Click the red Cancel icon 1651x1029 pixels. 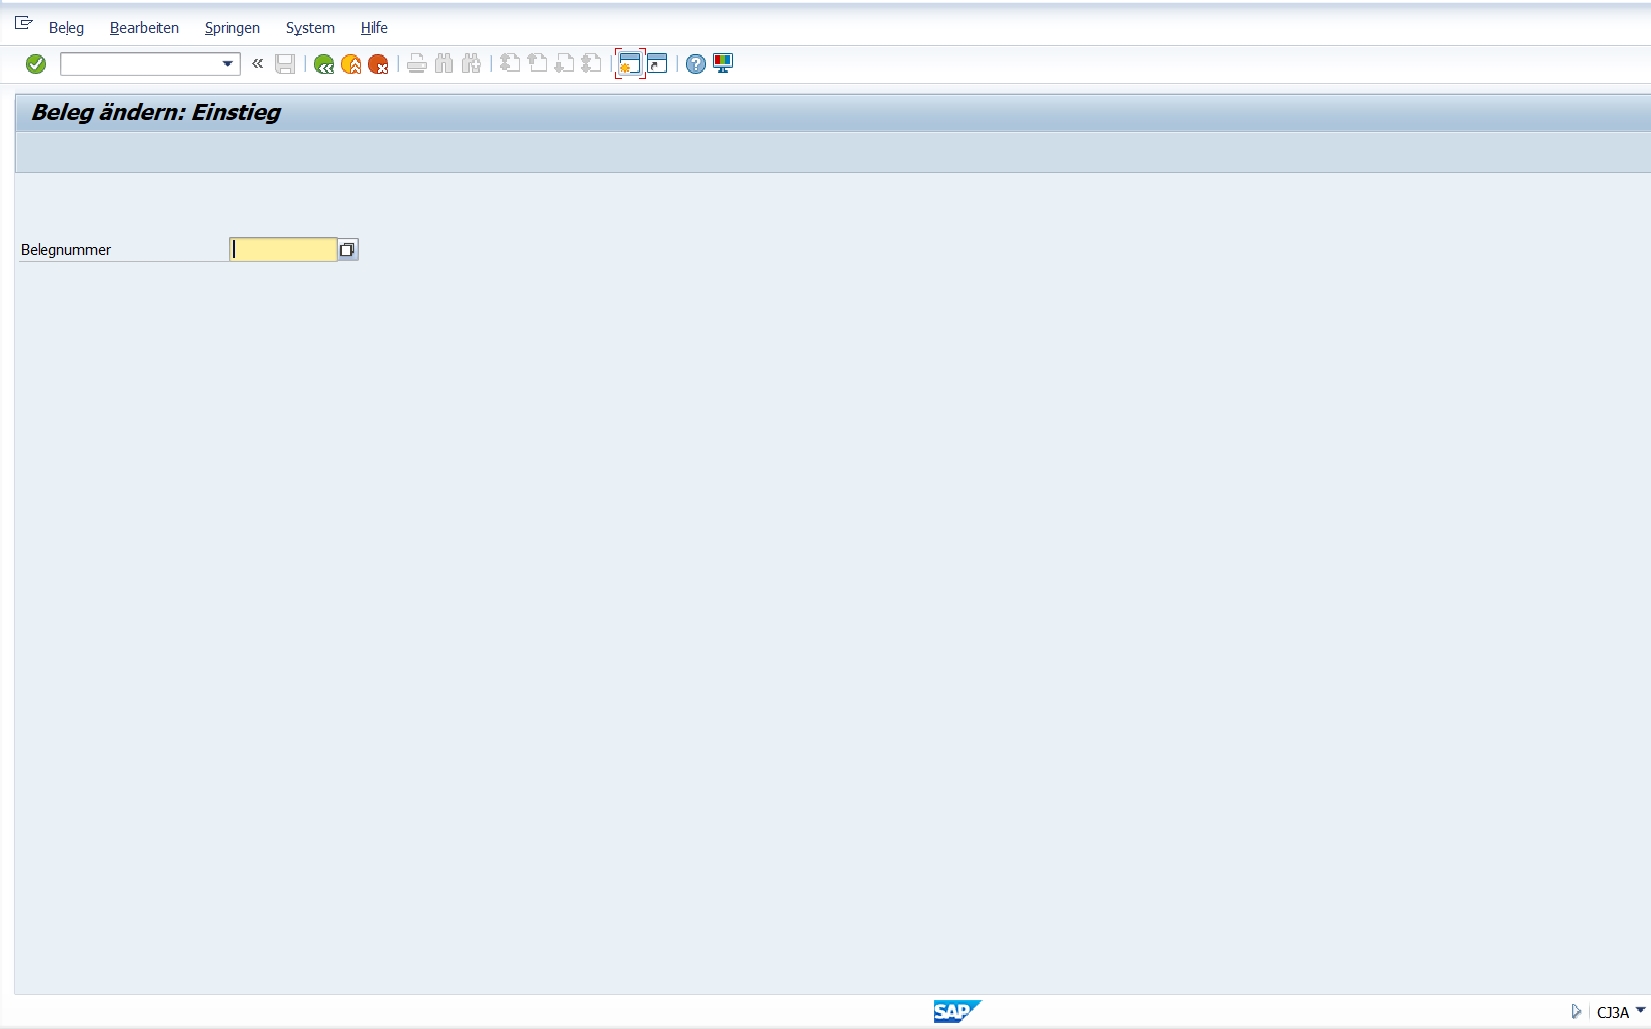tap(378, 64)
